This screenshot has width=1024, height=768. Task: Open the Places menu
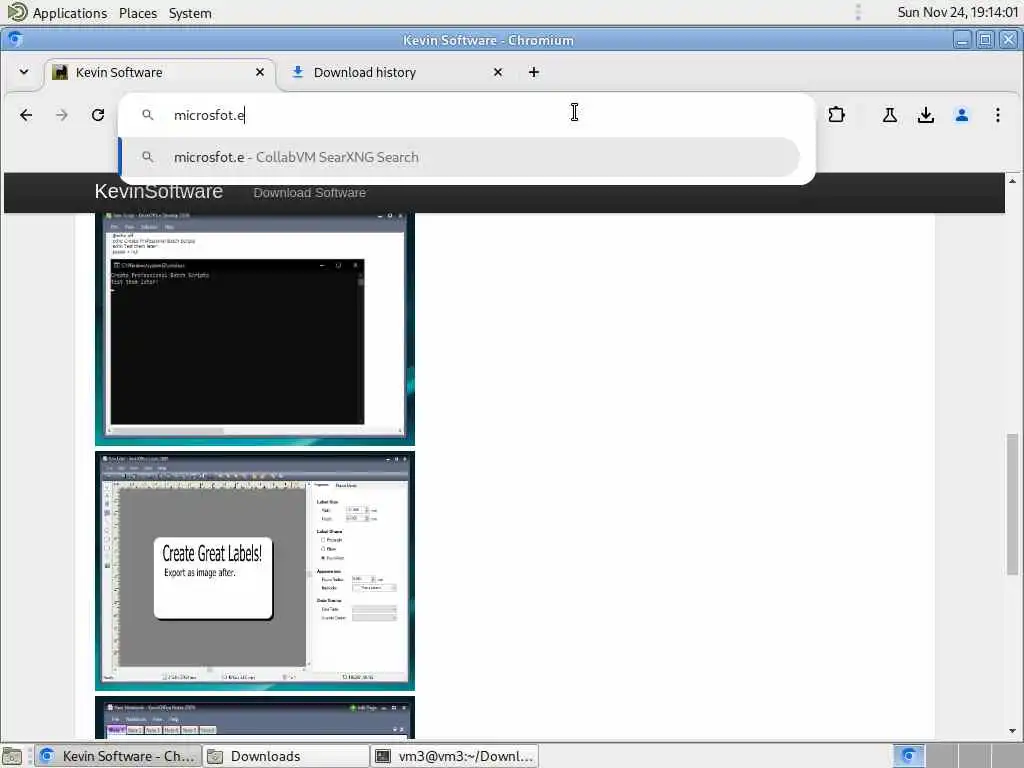click(x=138, y=12)
